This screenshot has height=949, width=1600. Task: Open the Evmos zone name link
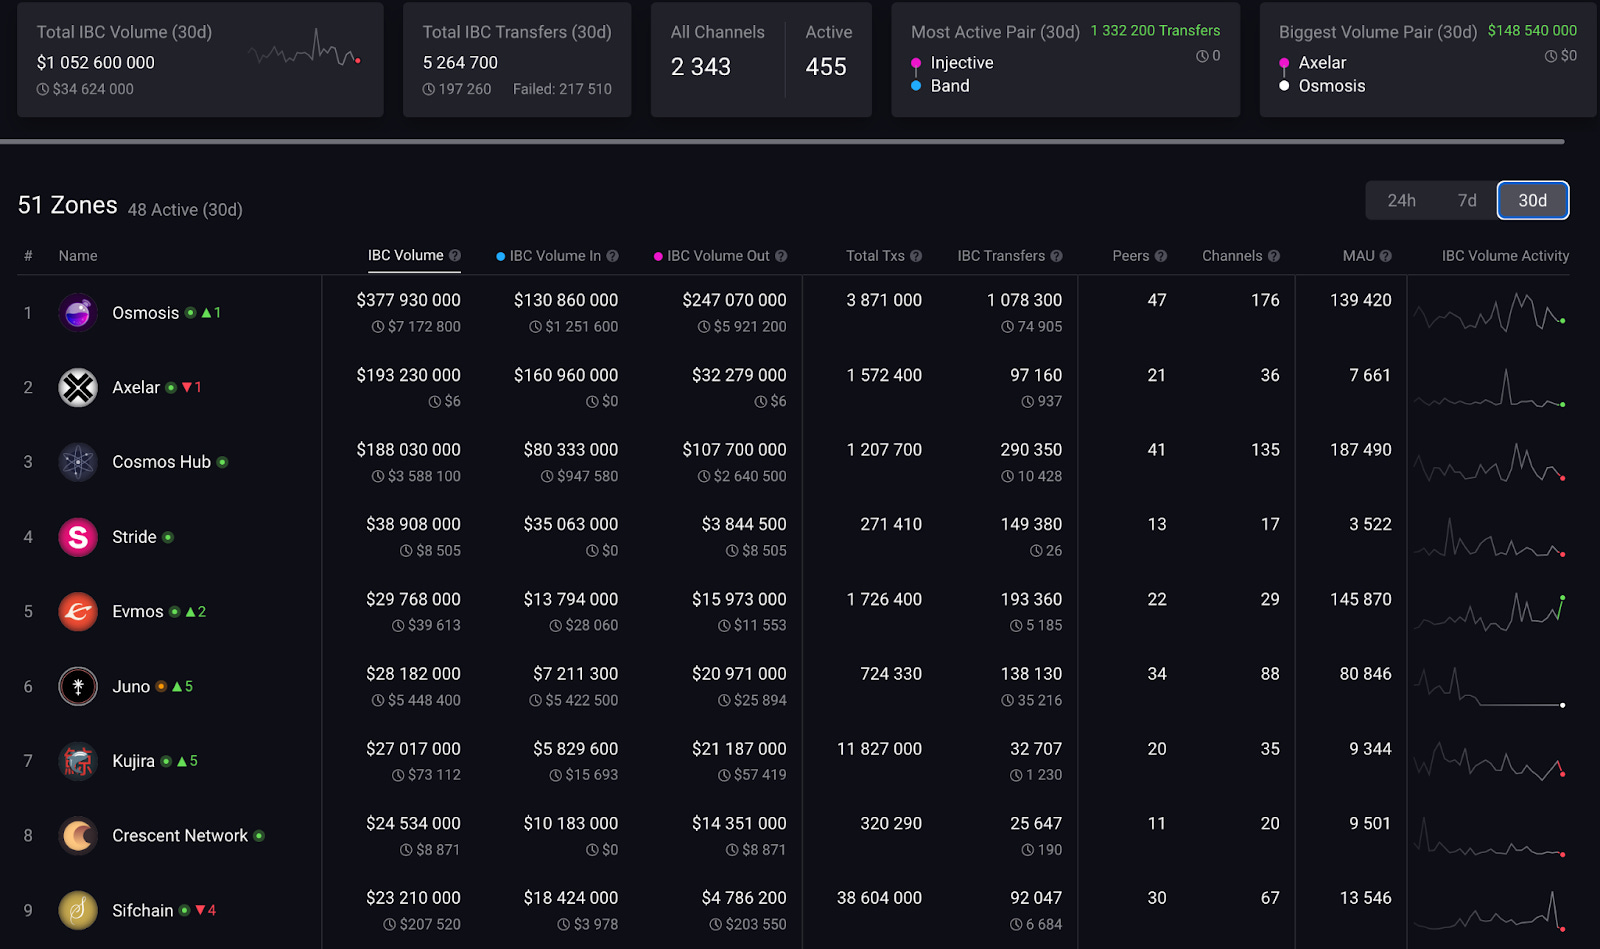(138, 612)
